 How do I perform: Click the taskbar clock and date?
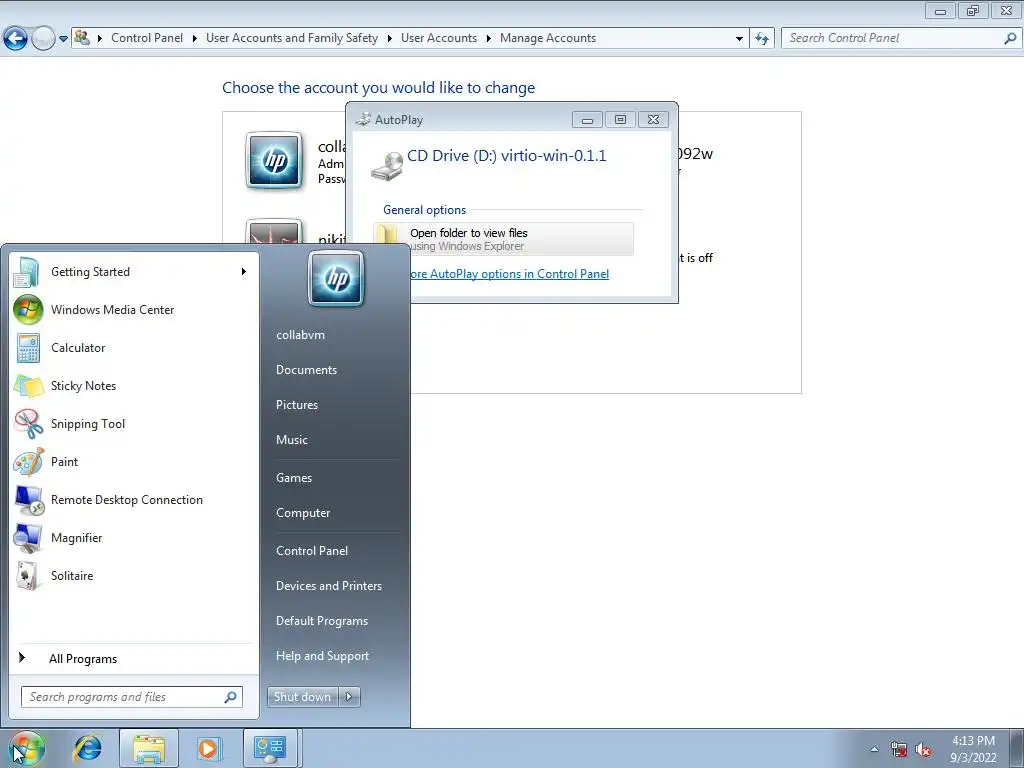[973, 749]
